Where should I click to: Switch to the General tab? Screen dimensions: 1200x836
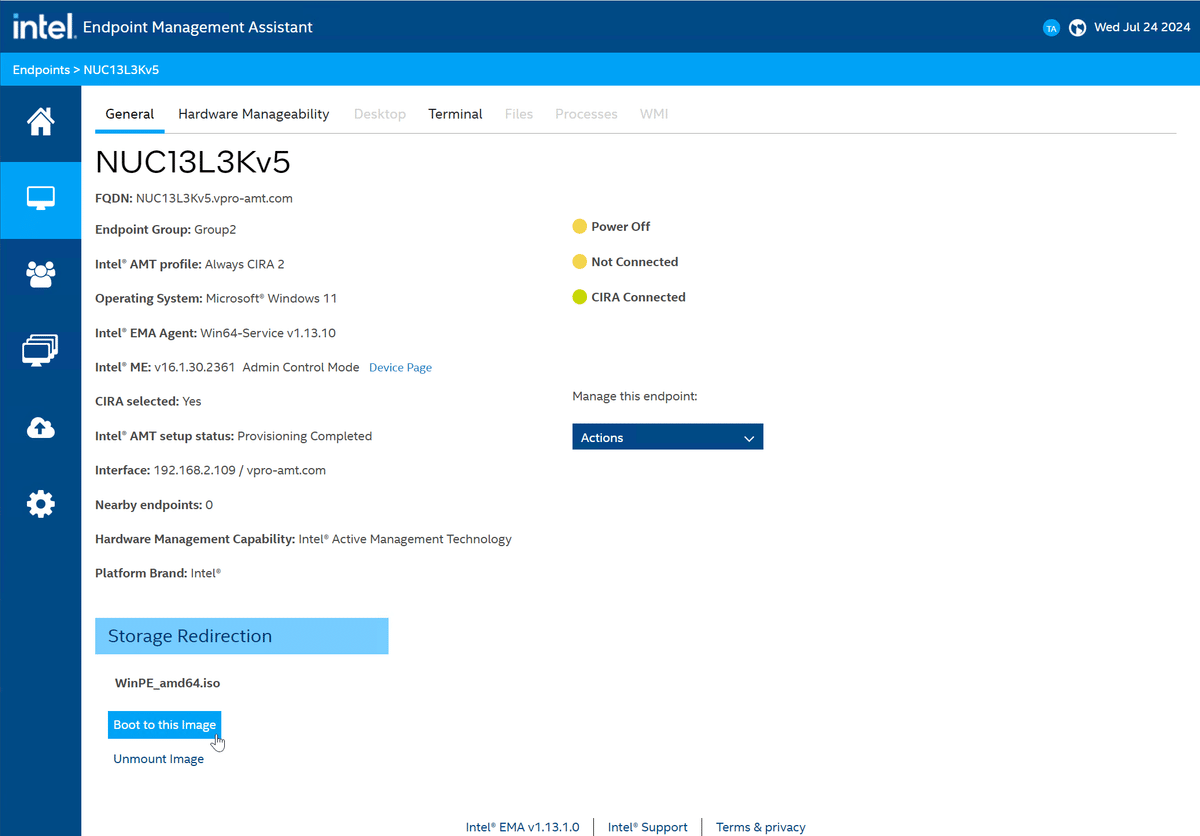[x=130, y=114]
